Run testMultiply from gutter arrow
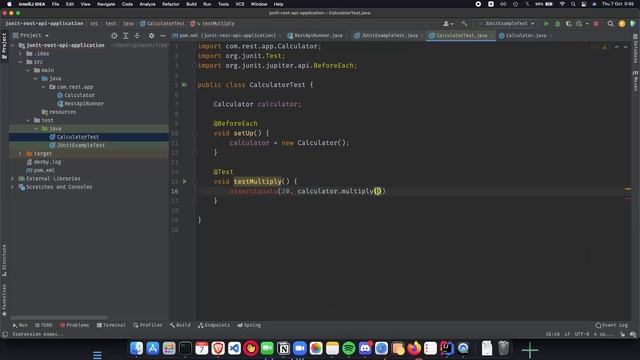Image resolution: width=640 pixels, height=360 pixels. [x=184, y=181]
